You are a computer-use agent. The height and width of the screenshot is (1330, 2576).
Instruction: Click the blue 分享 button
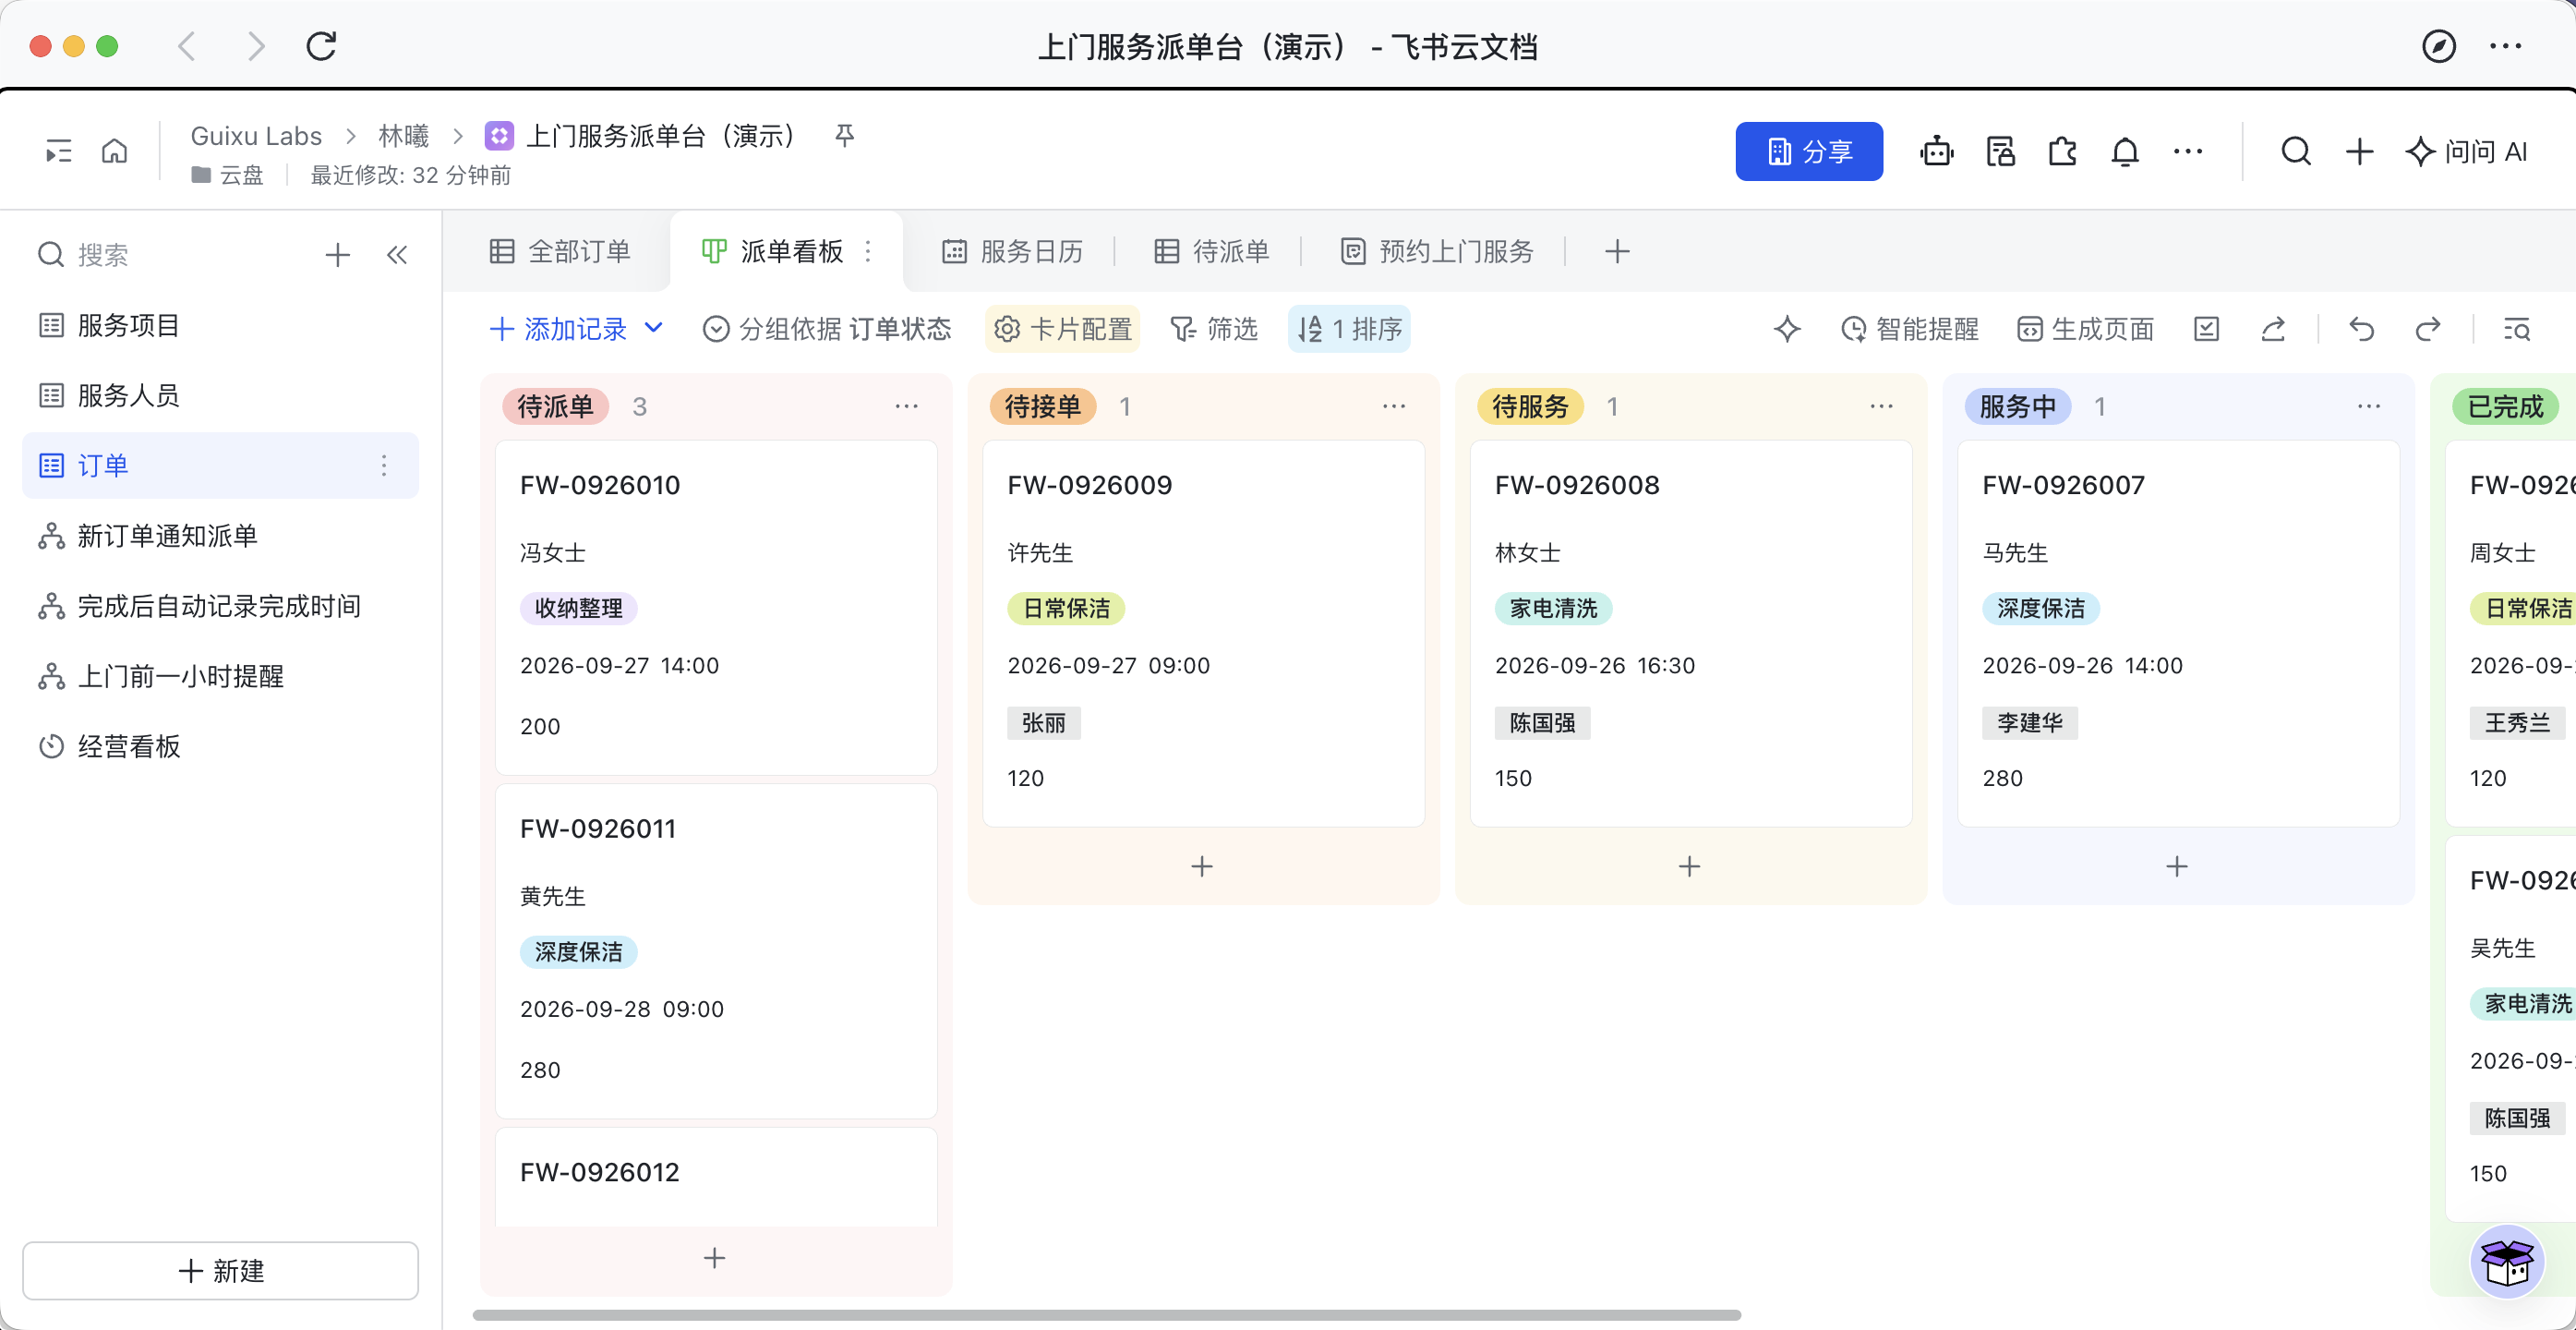tap(1809, 152)
